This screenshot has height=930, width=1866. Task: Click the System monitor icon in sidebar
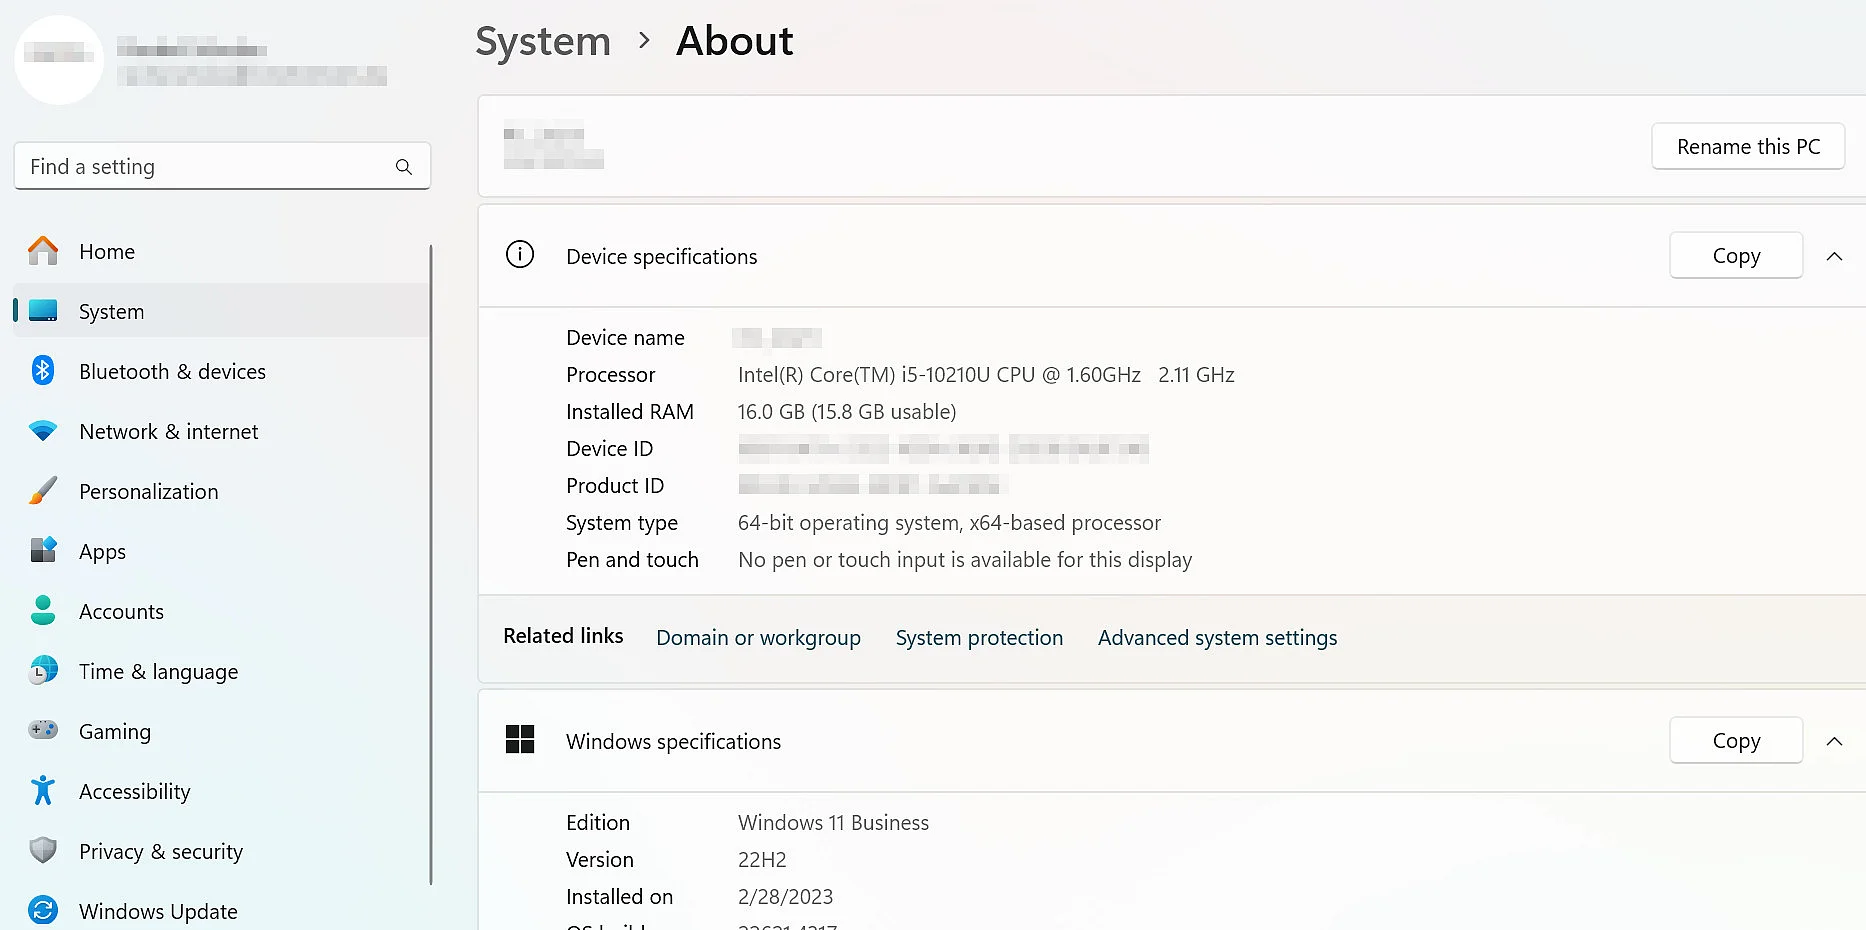pyautogui.click(x=43, y=311)
